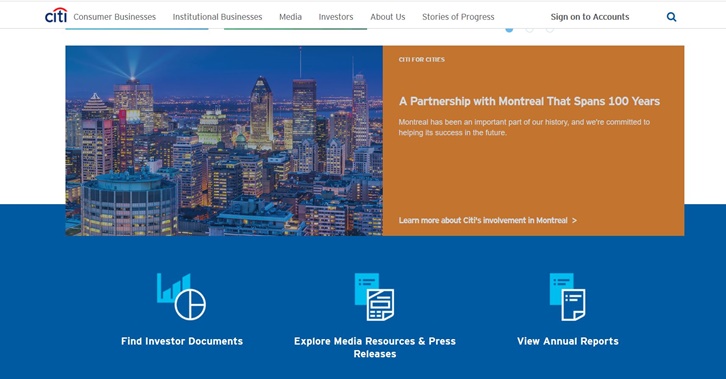Select the first carousel dot
726x379 pixels.
(x=509, y=30)
